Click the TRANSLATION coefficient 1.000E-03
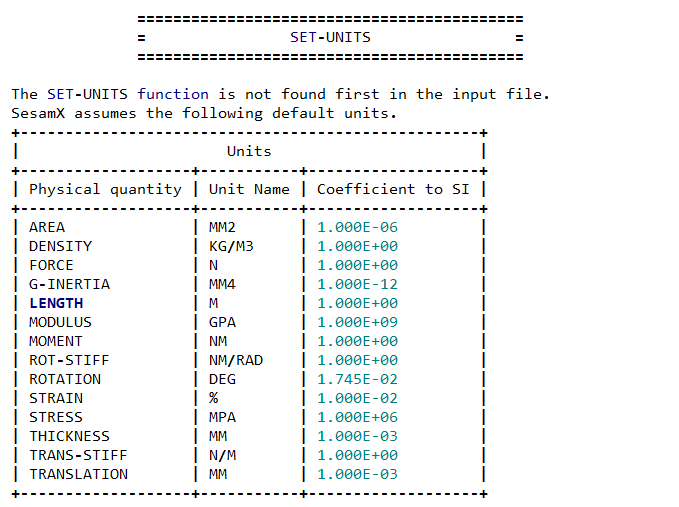The height and width of the screenshot is (507, 679). (x=357, y=475)
